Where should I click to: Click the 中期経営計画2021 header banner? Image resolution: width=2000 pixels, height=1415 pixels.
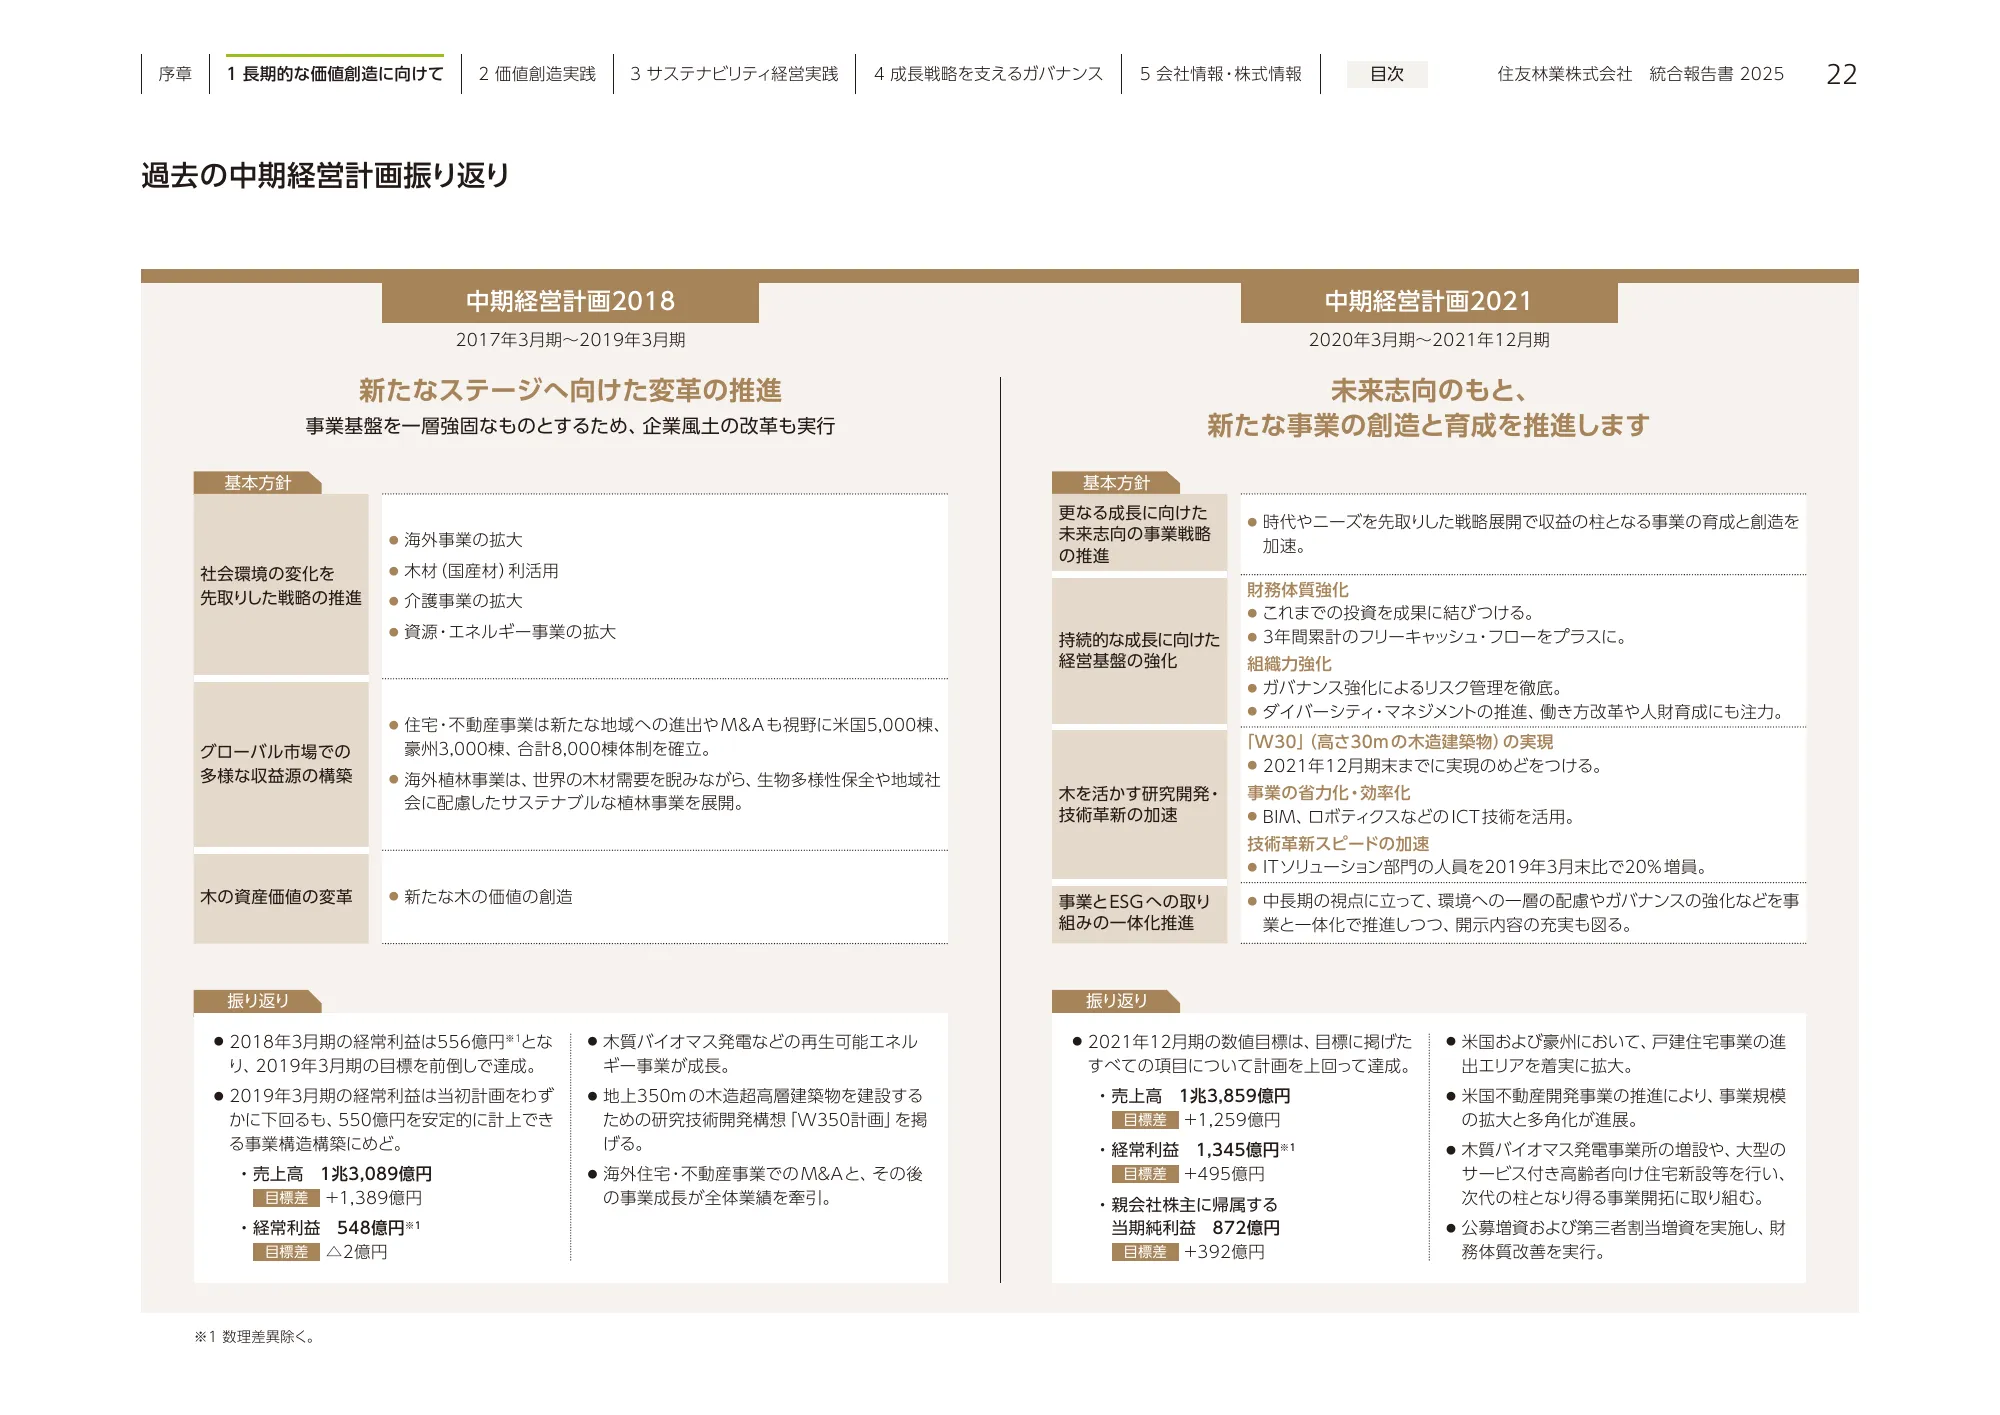[1427, 298]
